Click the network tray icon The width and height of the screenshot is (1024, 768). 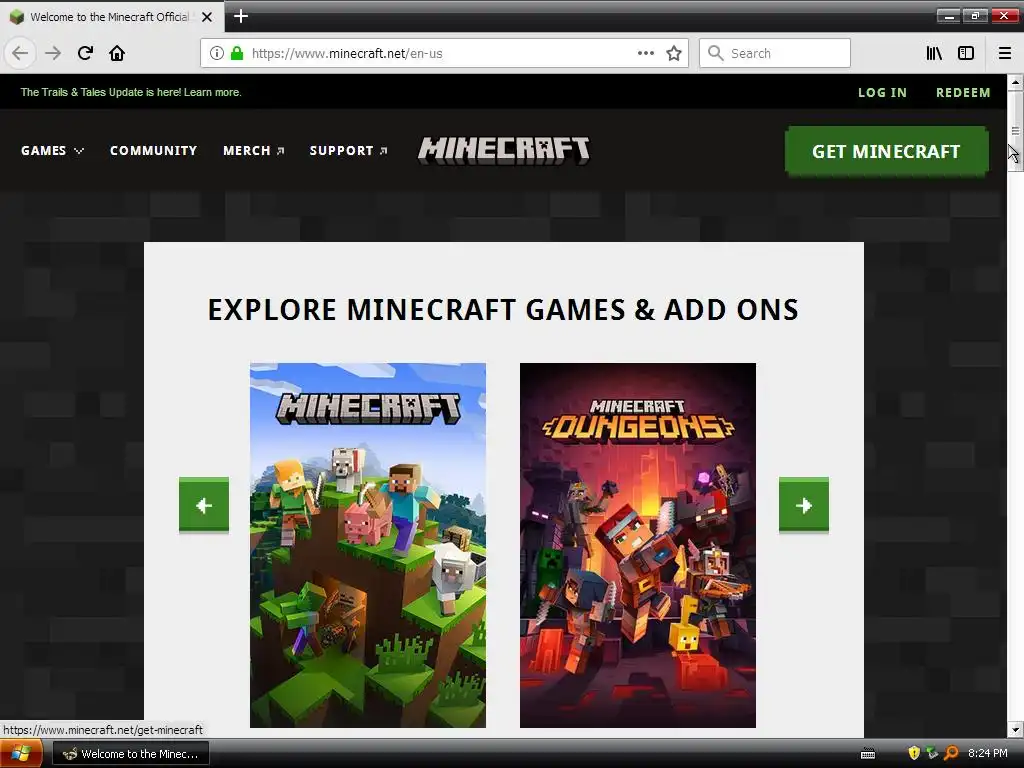tap(932, 753)
